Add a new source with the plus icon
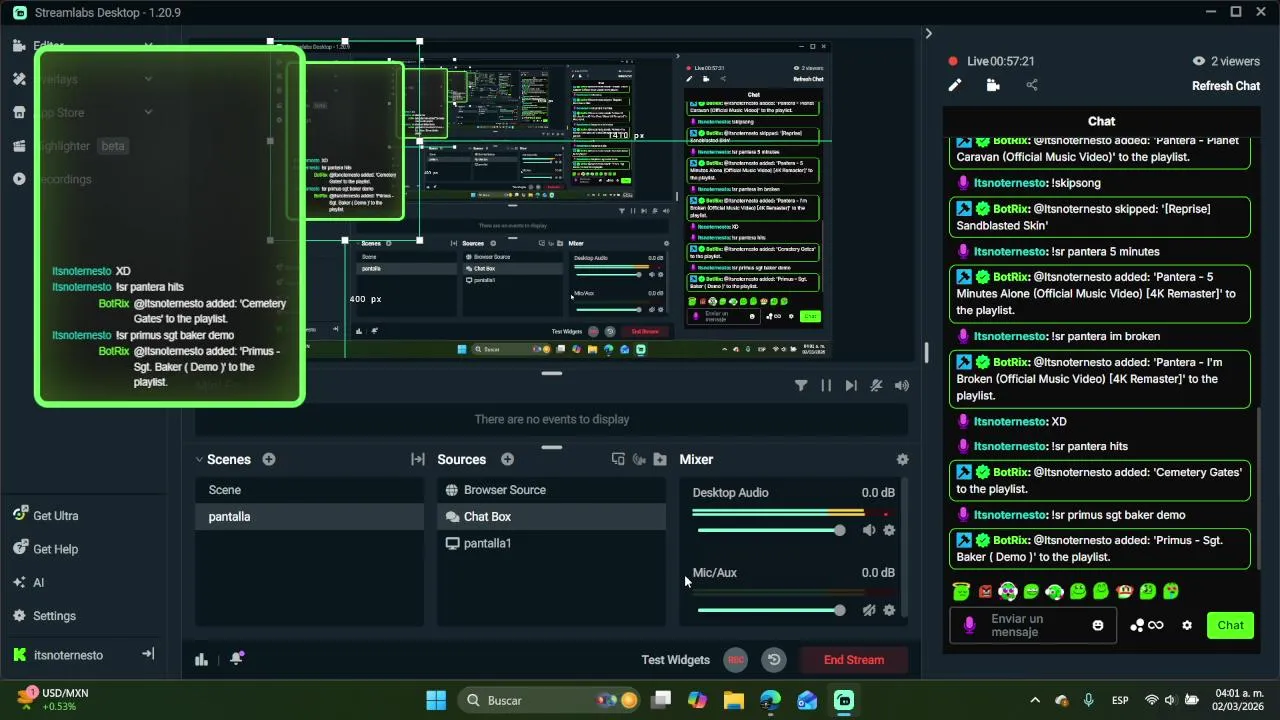 507,459
